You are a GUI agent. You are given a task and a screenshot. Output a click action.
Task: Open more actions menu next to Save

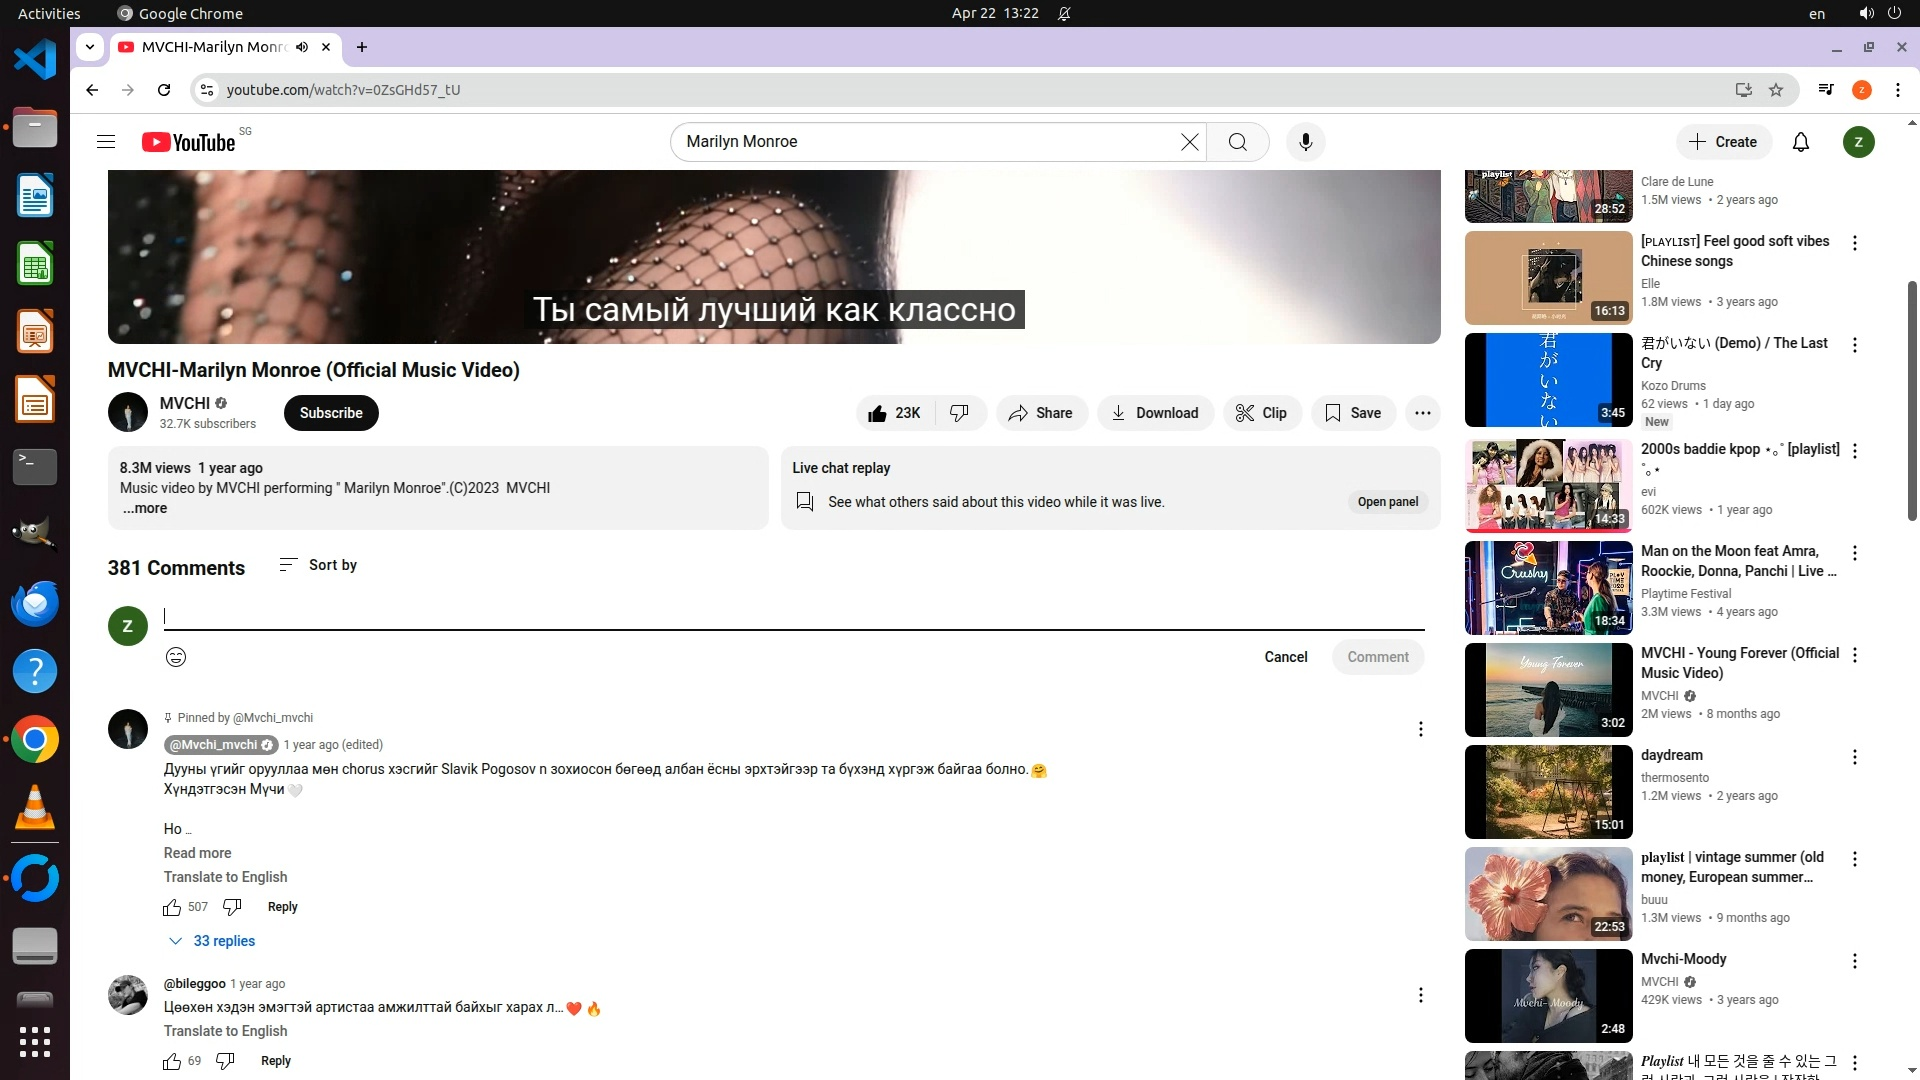coord(1422,413)
